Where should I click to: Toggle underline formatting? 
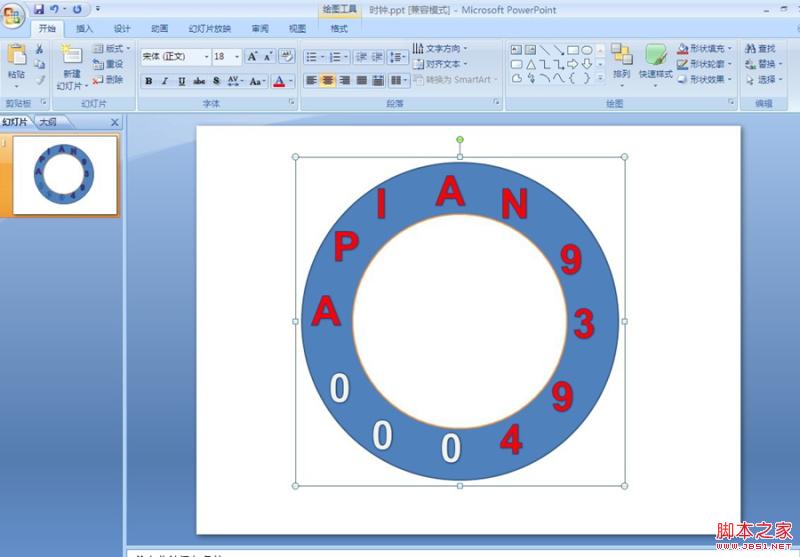point(182,81)
